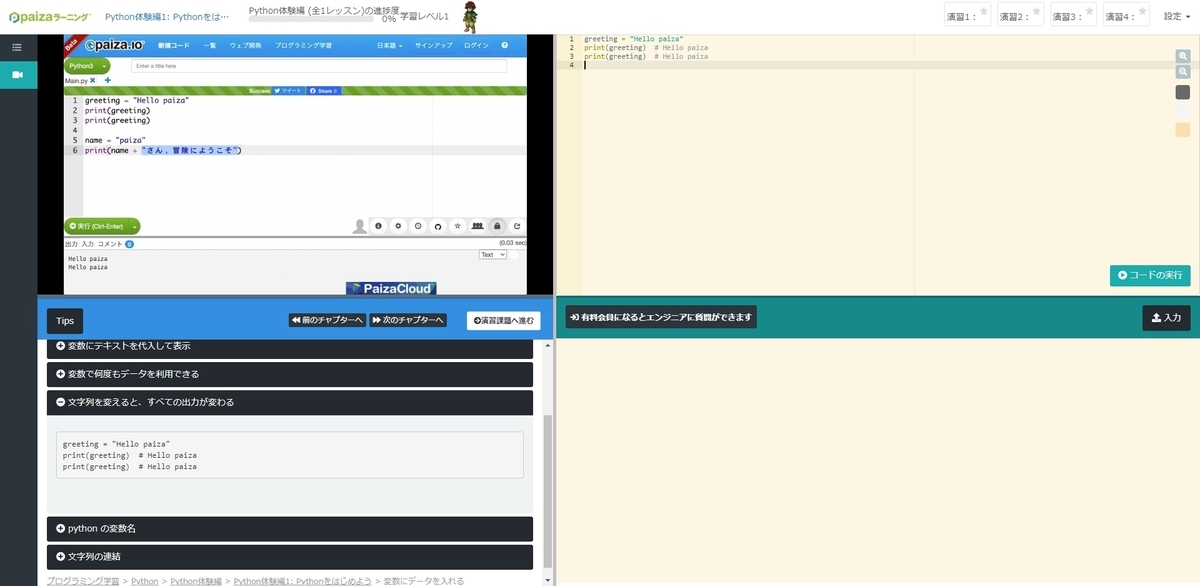Click plus icon to add file in video
This screenshot has width=1200, height=586.
pos(107,80)
